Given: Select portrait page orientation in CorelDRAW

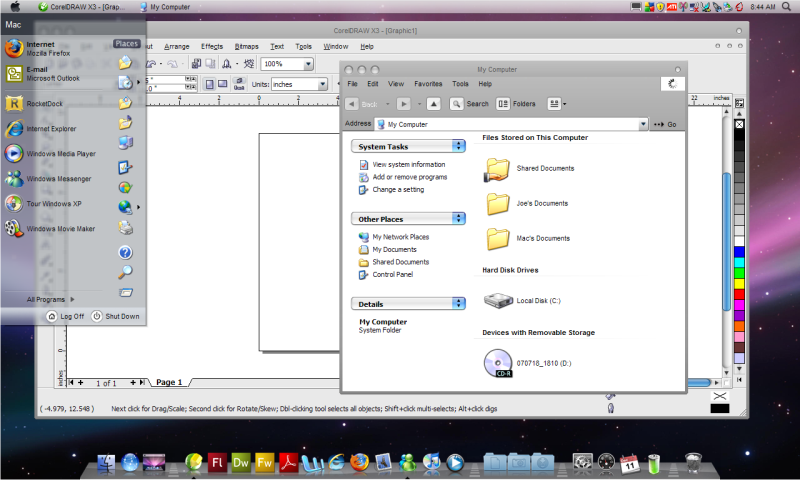Looking at the screenshot, I should point(210,84).
